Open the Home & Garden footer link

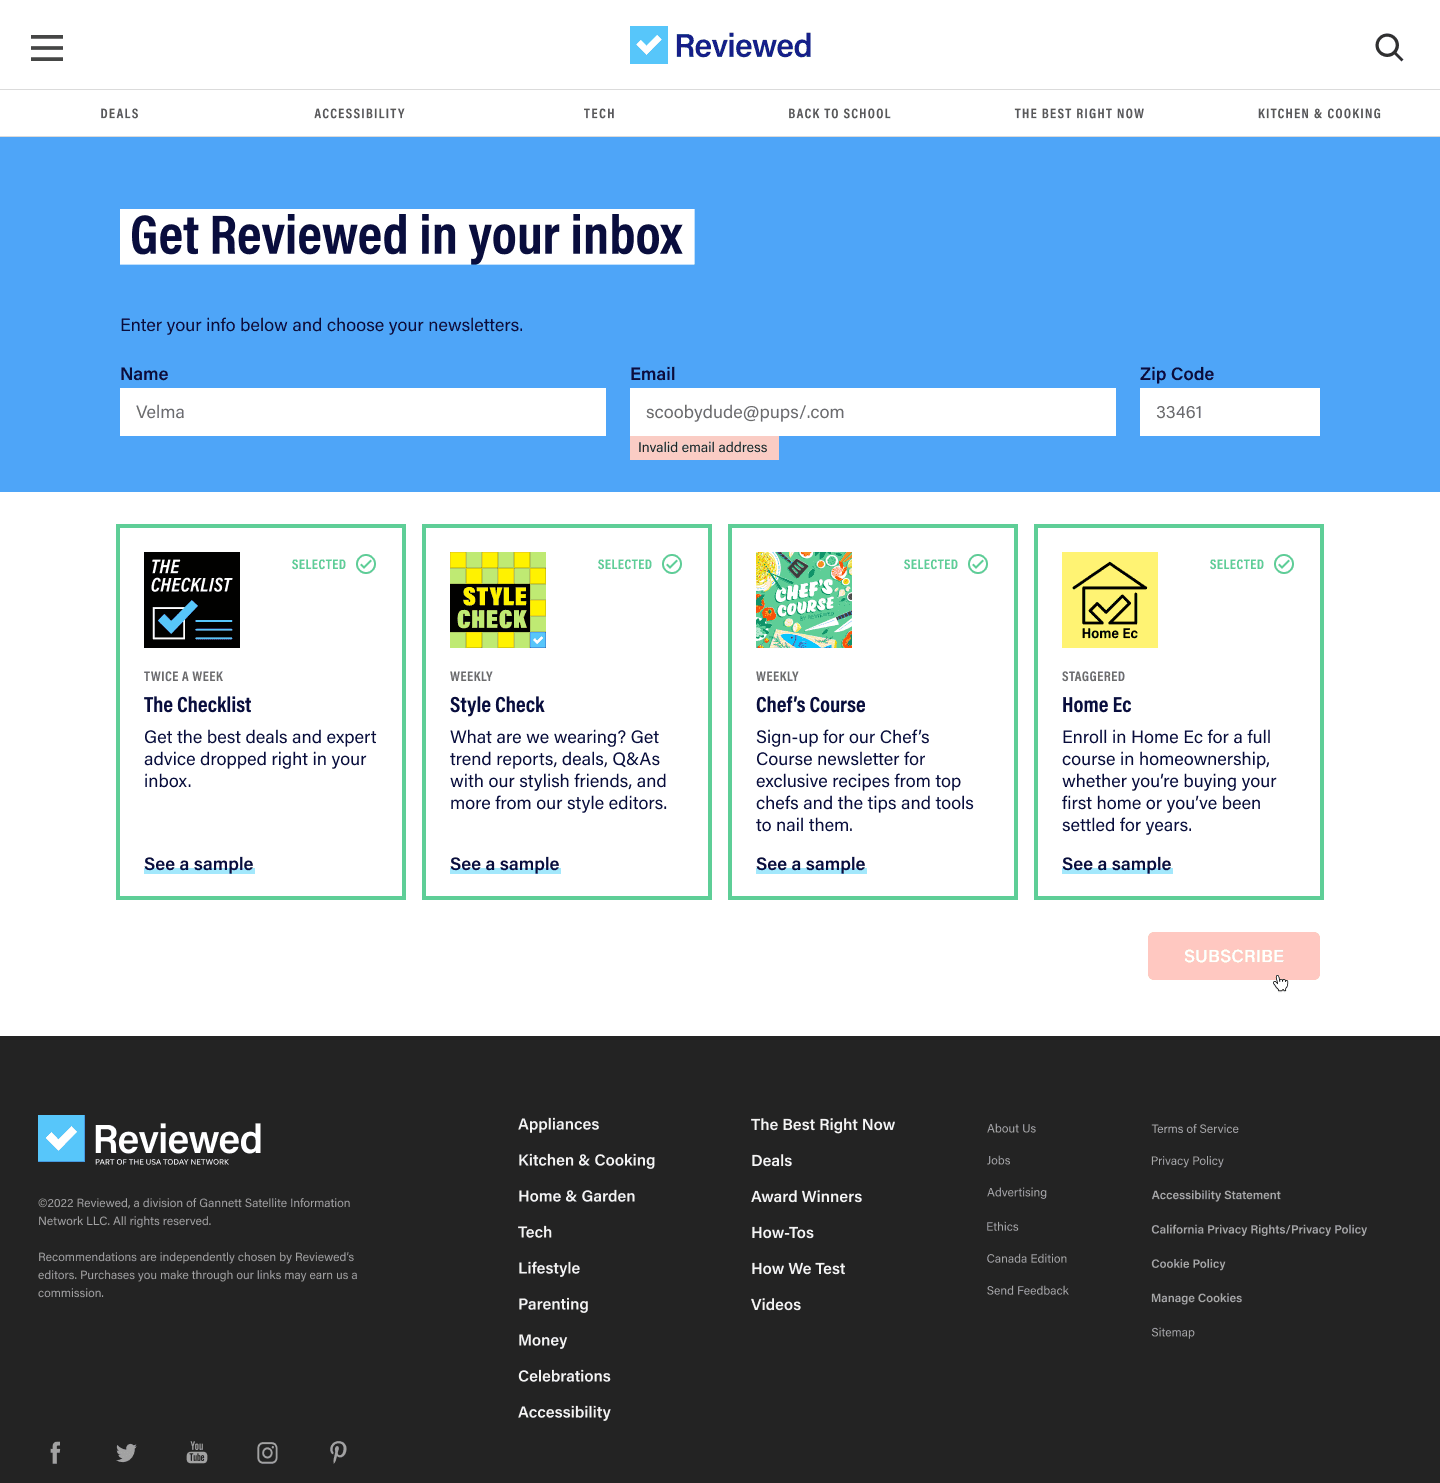click(x=577, y=1196)
